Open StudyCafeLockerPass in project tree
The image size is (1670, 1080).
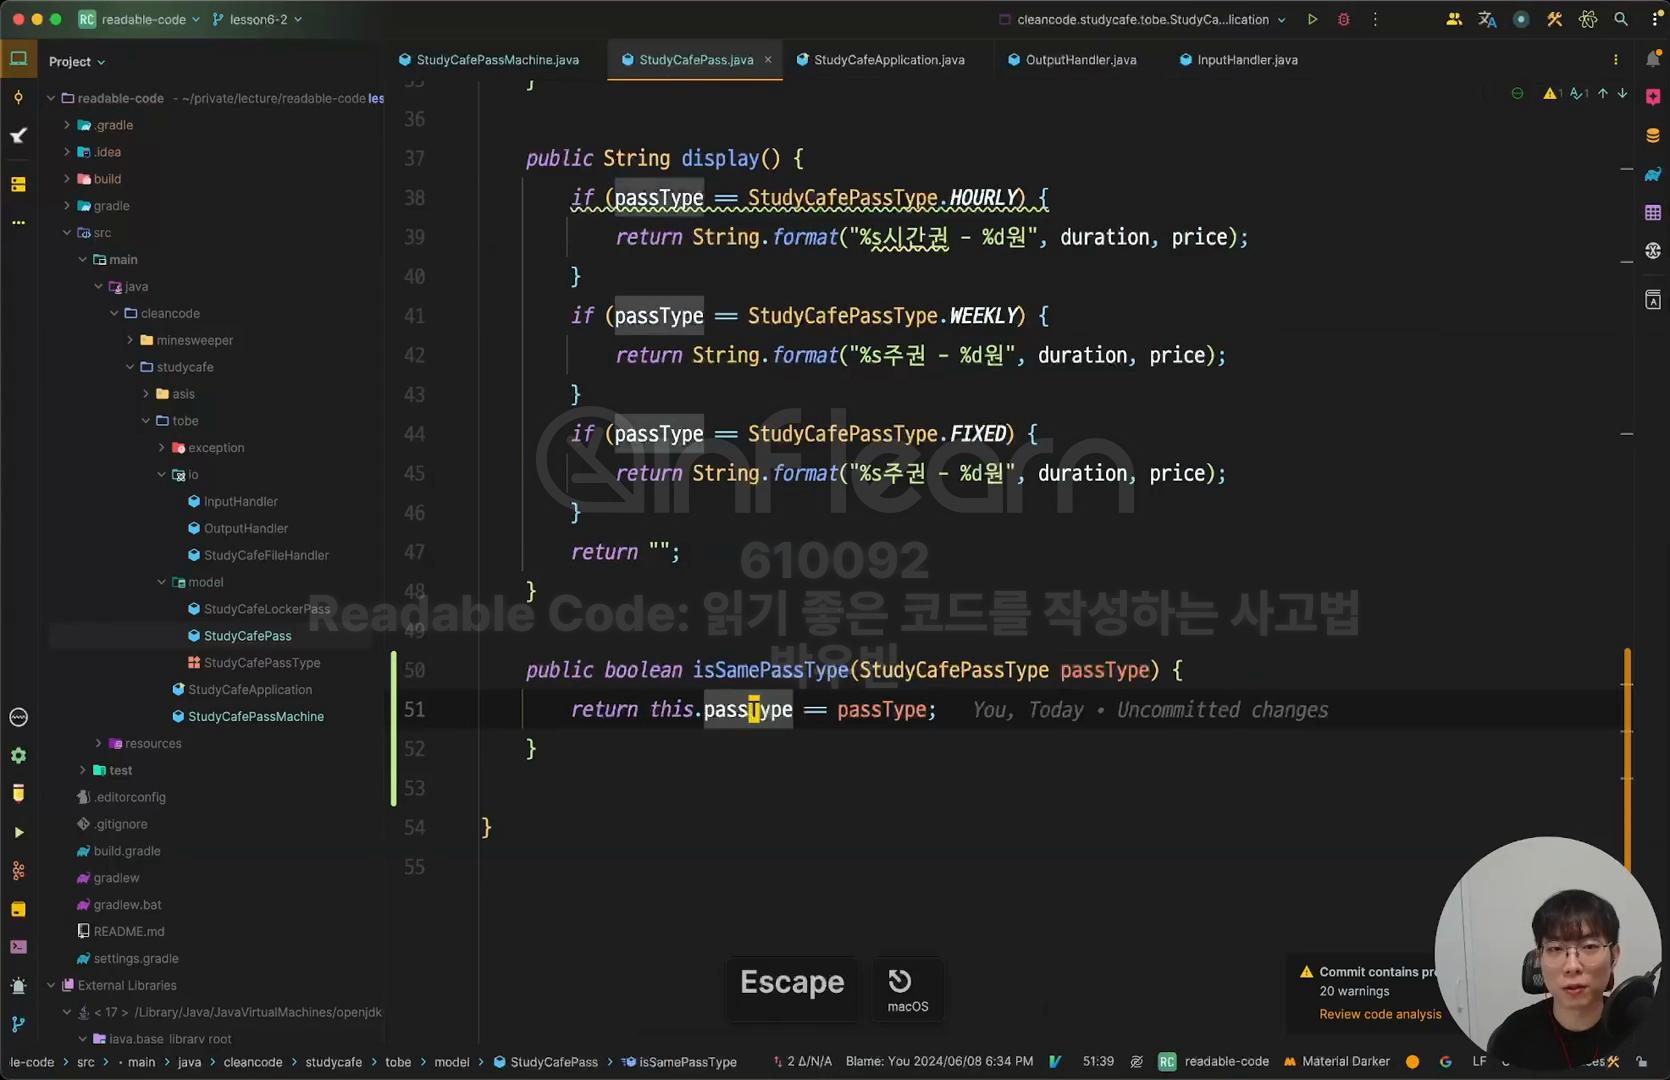pyautogui.click(x=259, y=609)
